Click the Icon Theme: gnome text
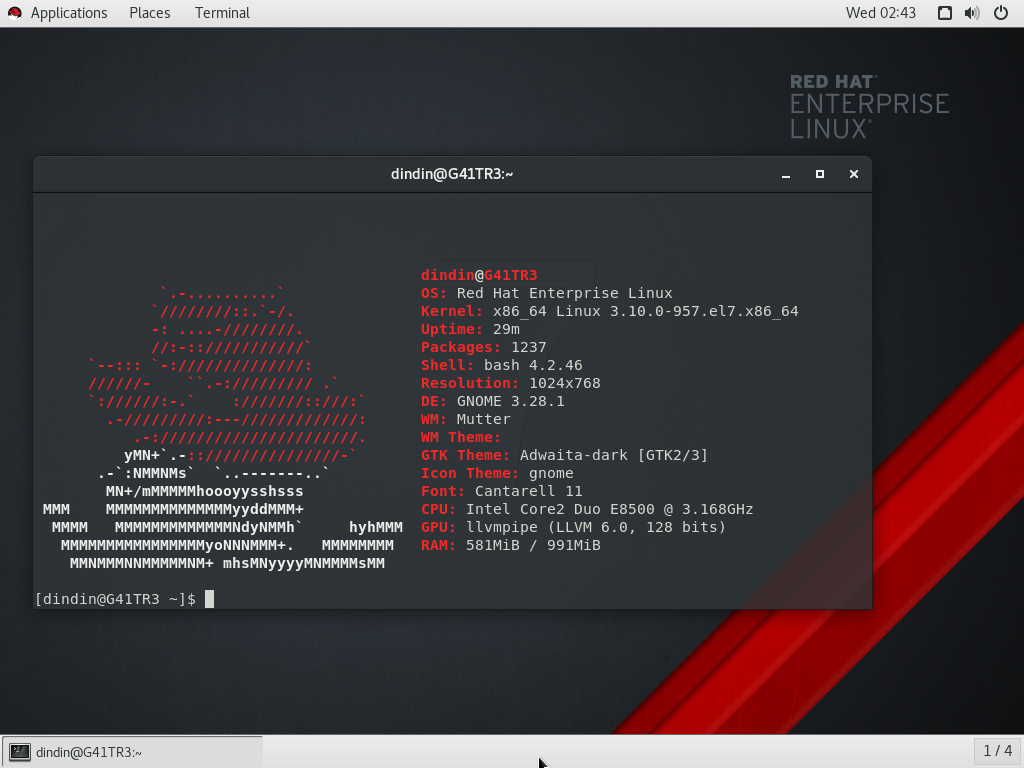This screenshot has width=1024, height=768. coord(497,473)
